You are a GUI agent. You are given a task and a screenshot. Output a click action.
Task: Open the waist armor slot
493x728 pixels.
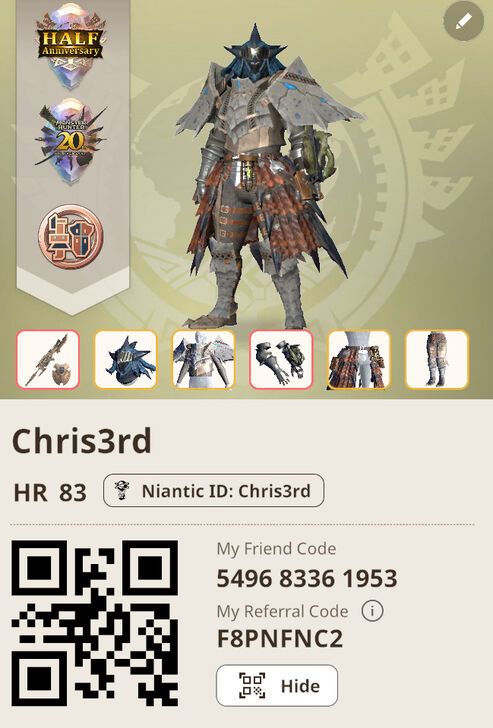(x=359, y=359)
